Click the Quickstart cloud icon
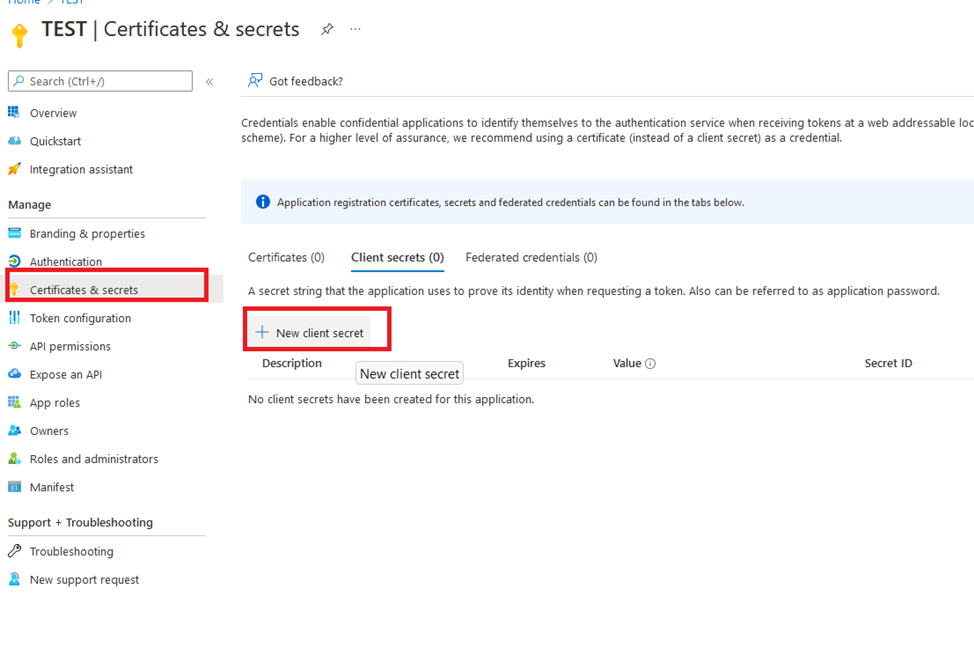The width and height of the screenshot is (974, 670). click(x=14, y=141)
